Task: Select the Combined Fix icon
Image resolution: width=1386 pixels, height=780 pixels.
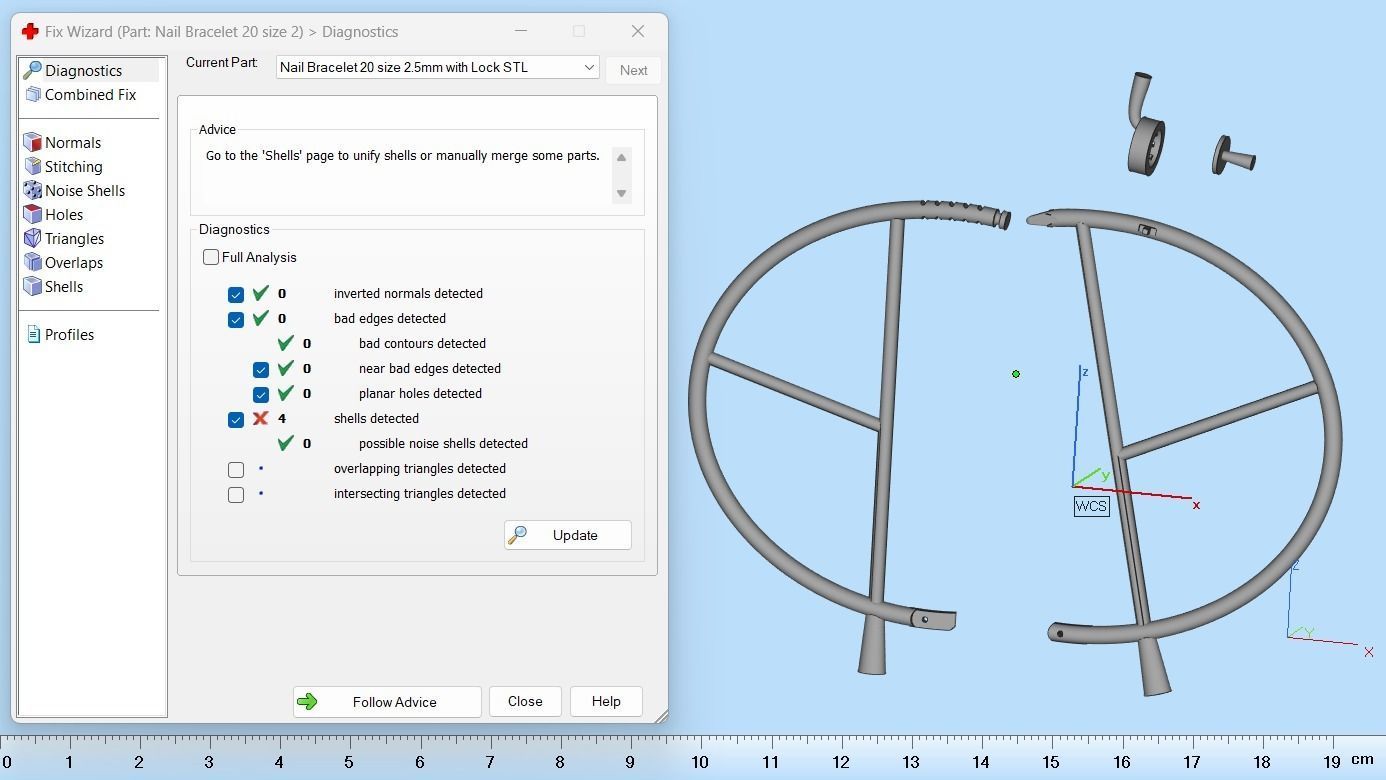Action: 32,94
